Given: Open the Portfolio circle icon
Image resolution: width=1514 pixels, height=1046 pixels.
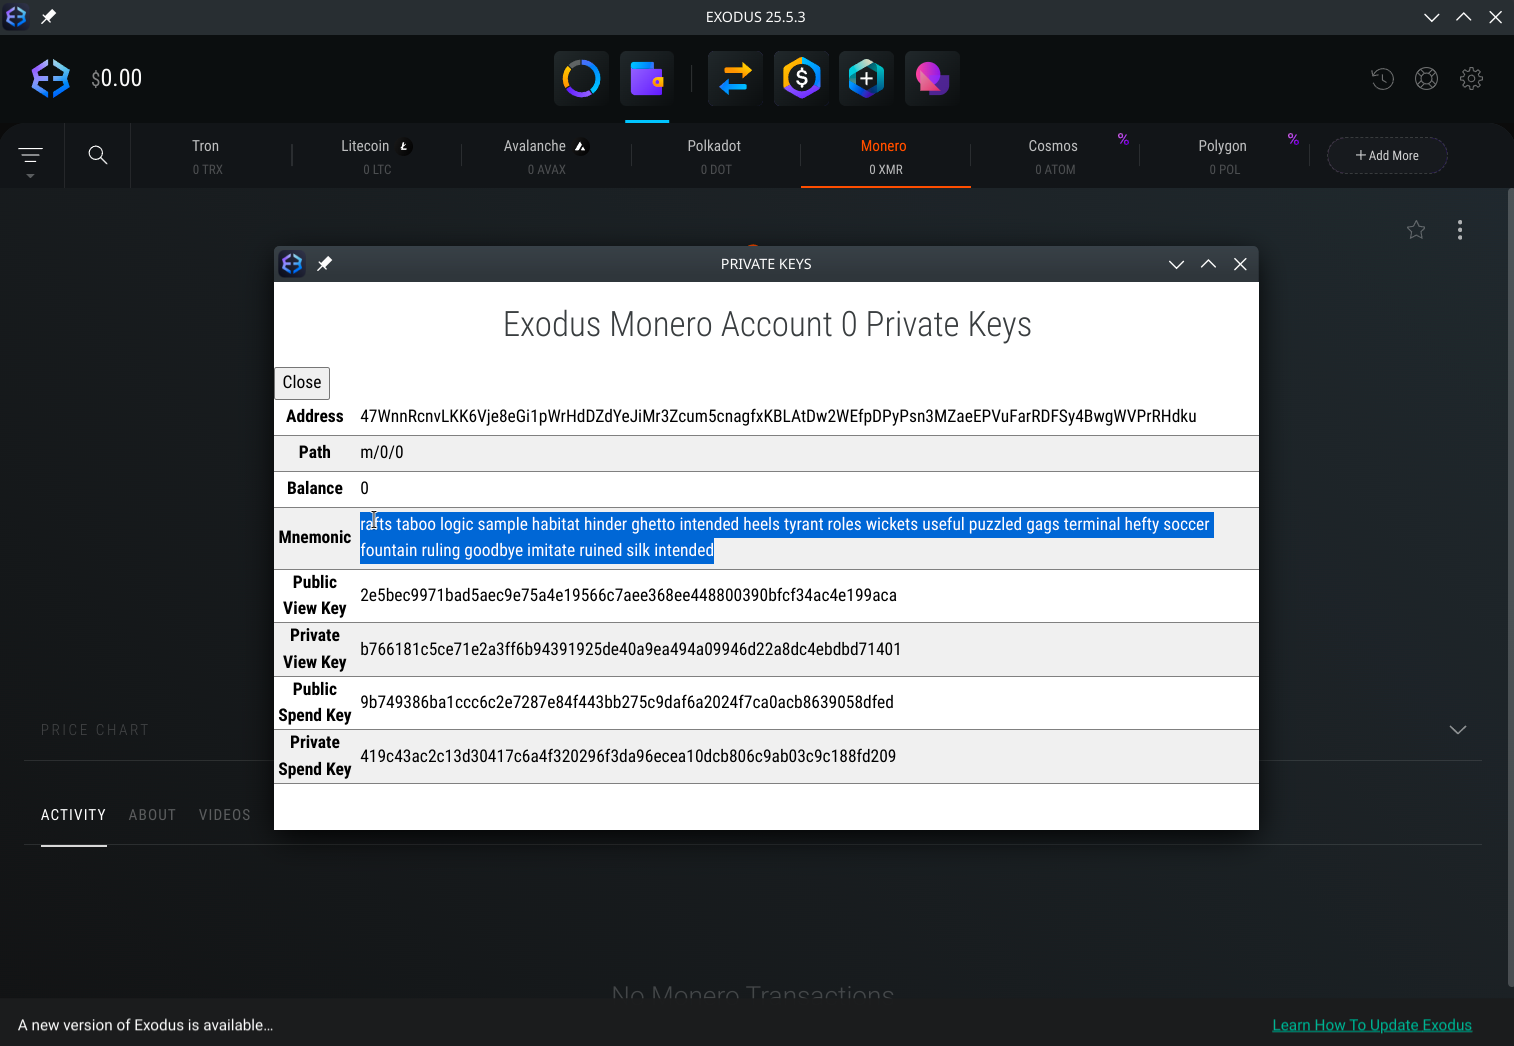Looking at the screenshot, I should [581, 78].
